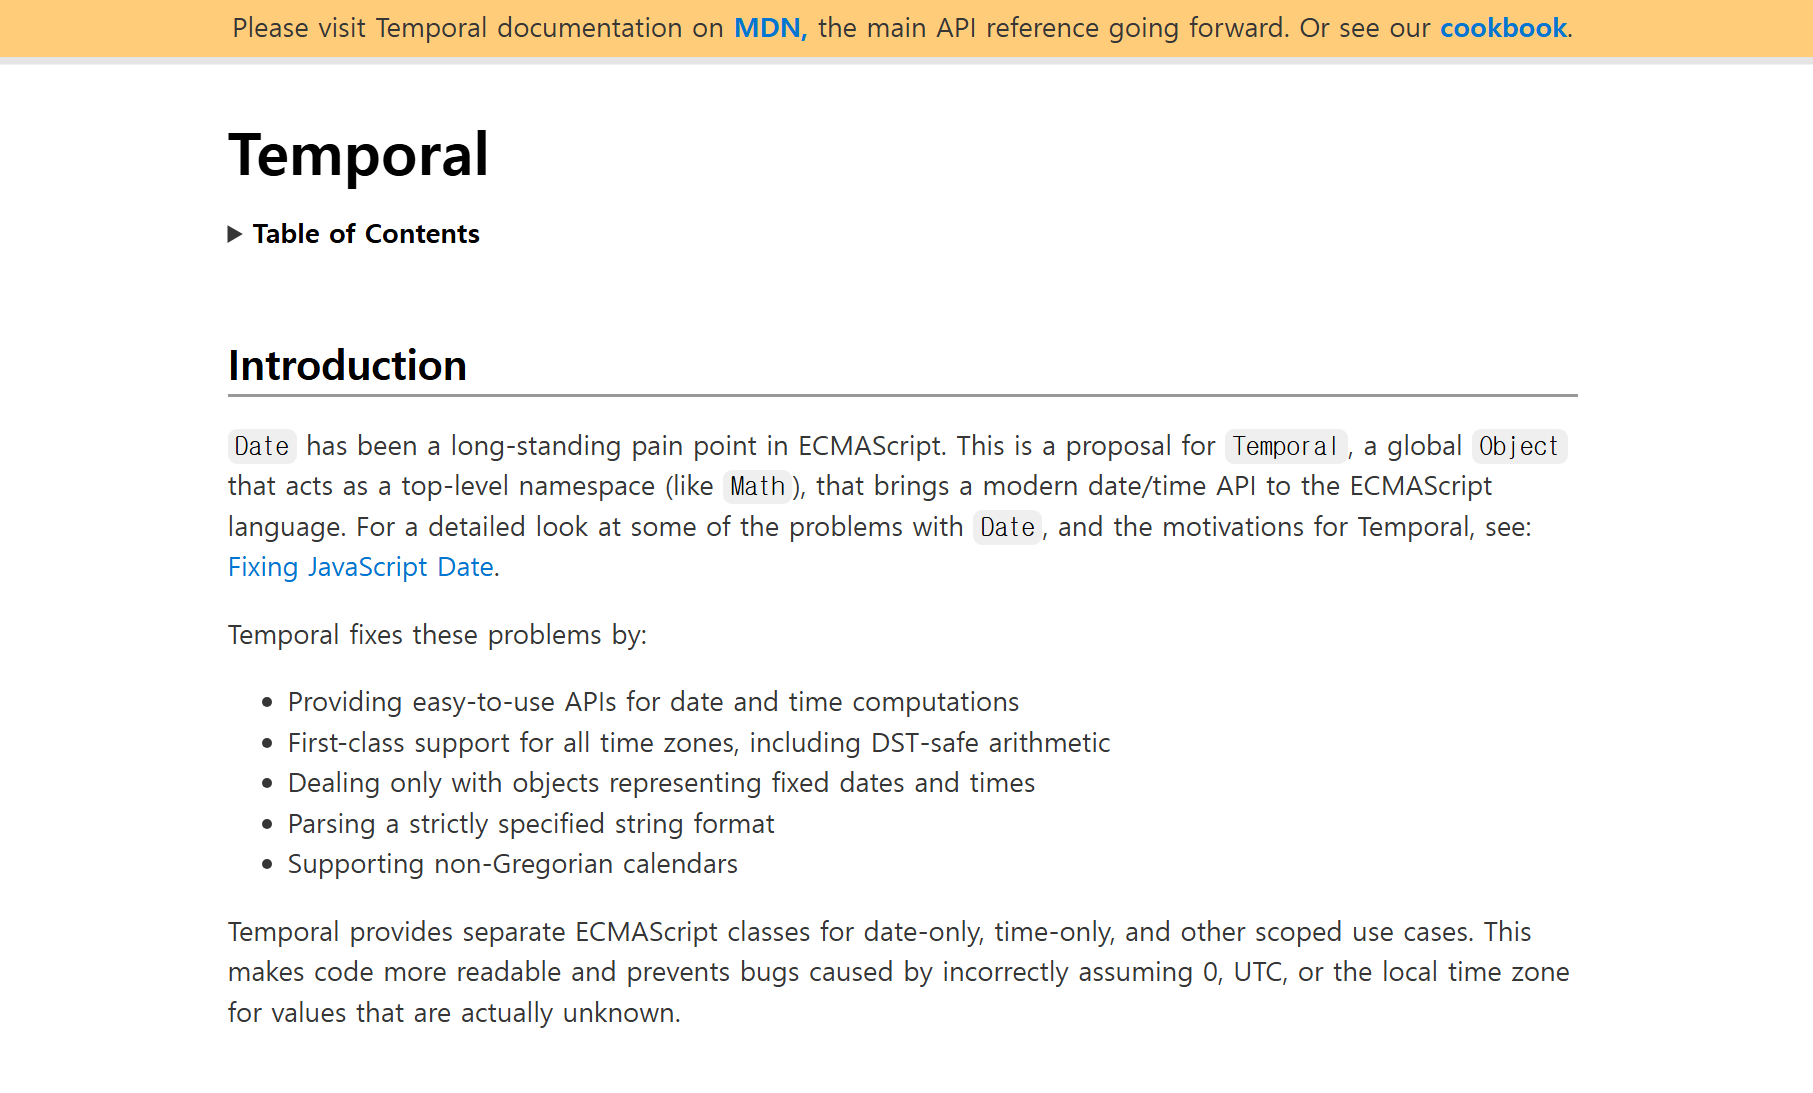1813x1093 pixels.
Task: Open the MDN documentation link
Action: click(x=768, y=28)
